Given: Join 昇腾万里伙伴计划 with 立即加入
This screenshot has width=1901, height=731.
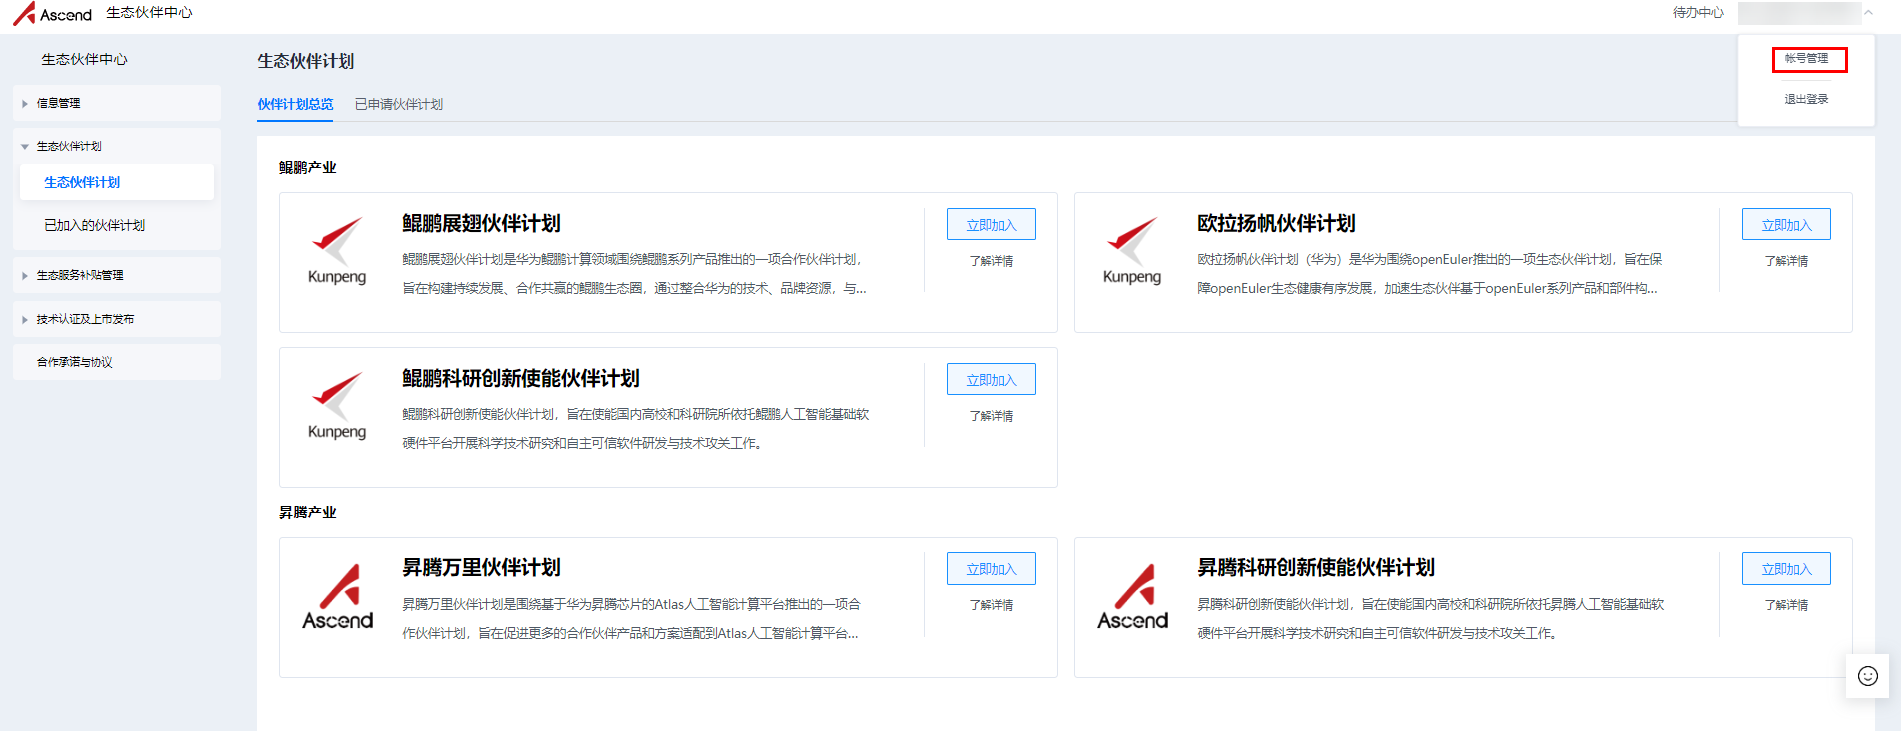Looking at the screenshot, I should (991, 569).
